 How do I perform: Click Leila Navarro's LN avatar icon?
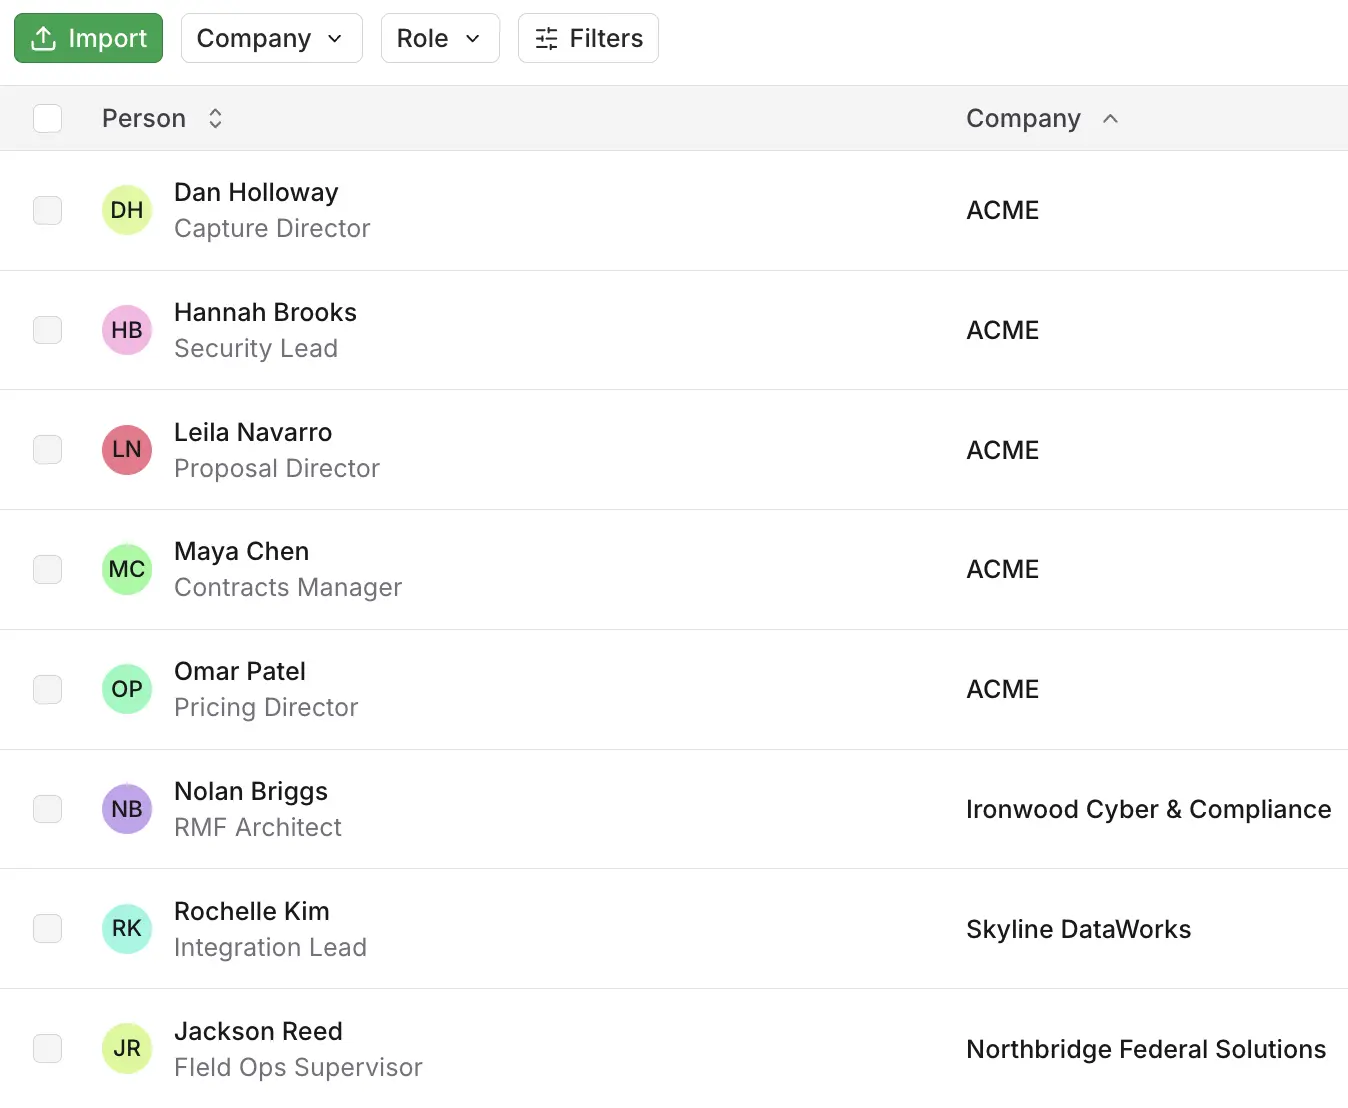pyautogui.click(x=126, y=450)
